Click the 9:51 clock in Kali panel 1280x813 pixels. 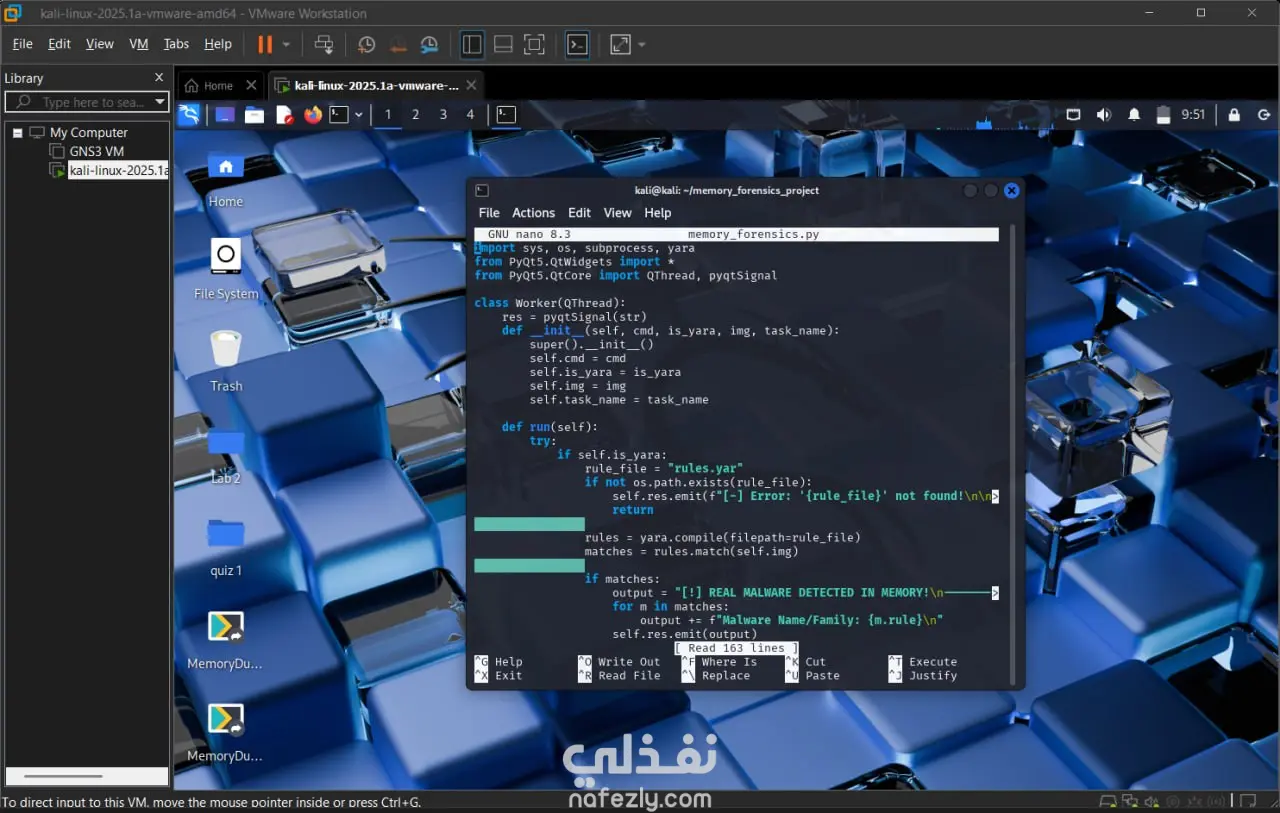pos(1193,115)
